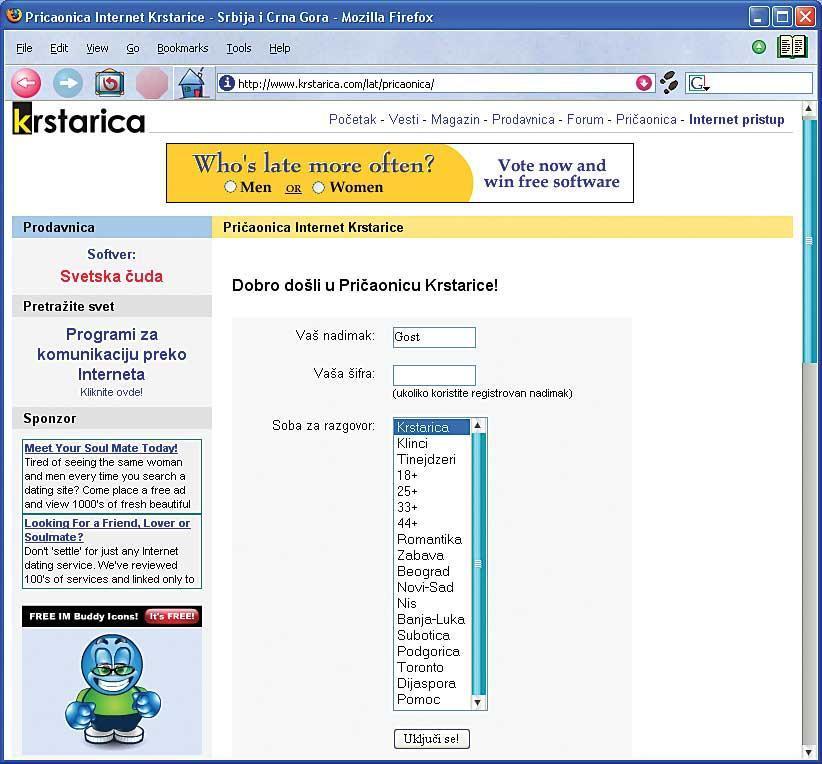This screenshot has width=822, height=764.
Task: Click the krstarica logo
Action: (78, 119)
